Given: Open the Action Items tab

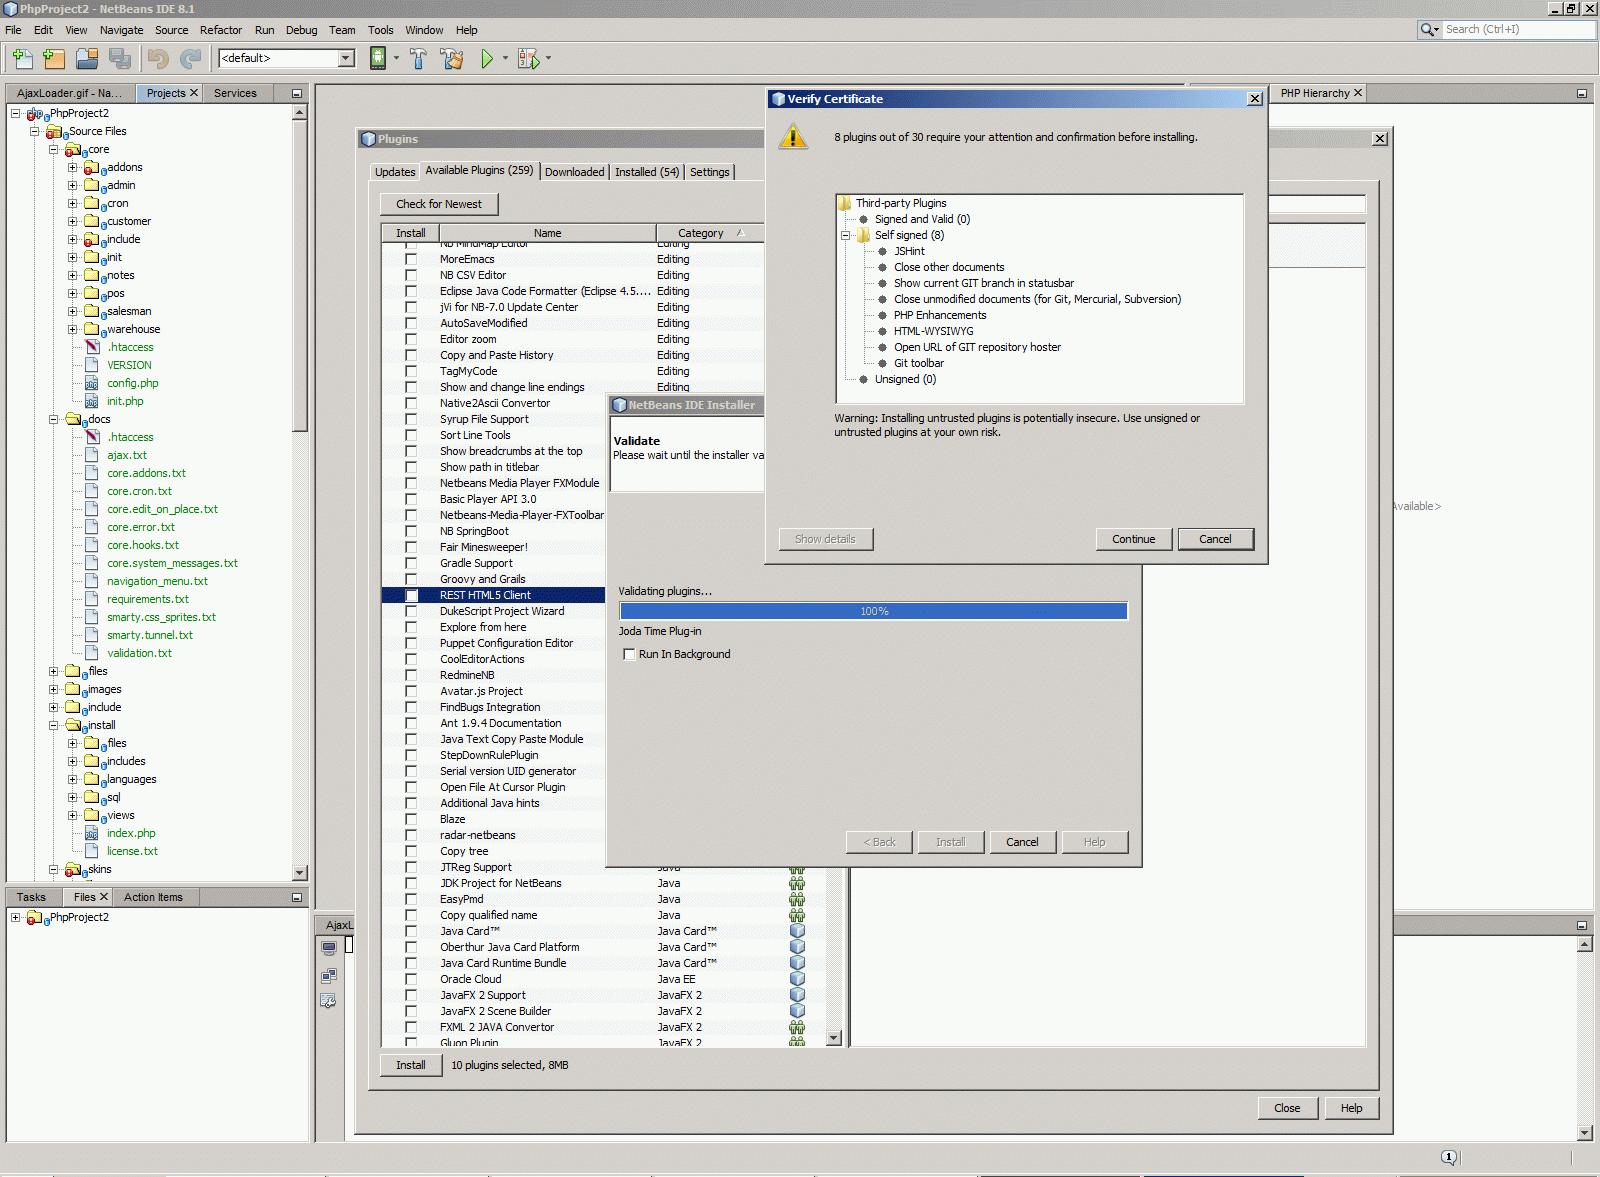Looking at the screenshot, I should (153, 897).
